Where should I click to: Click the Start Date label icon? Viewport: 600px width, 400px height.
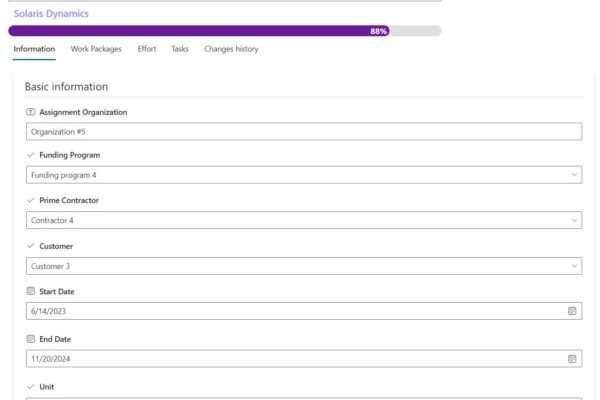tap(31, 291)
